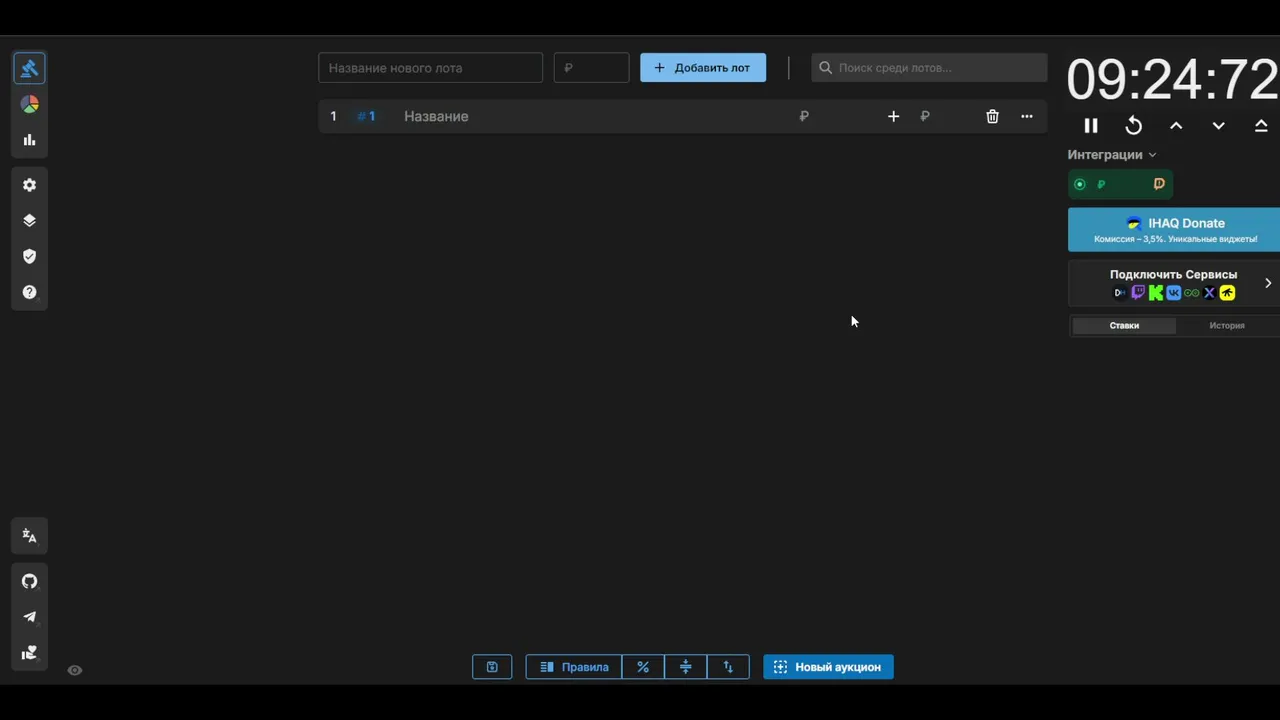Delete lot 1 with the trash icon
The height and width of the screenshot is (720, 1280).
point(992,116)
